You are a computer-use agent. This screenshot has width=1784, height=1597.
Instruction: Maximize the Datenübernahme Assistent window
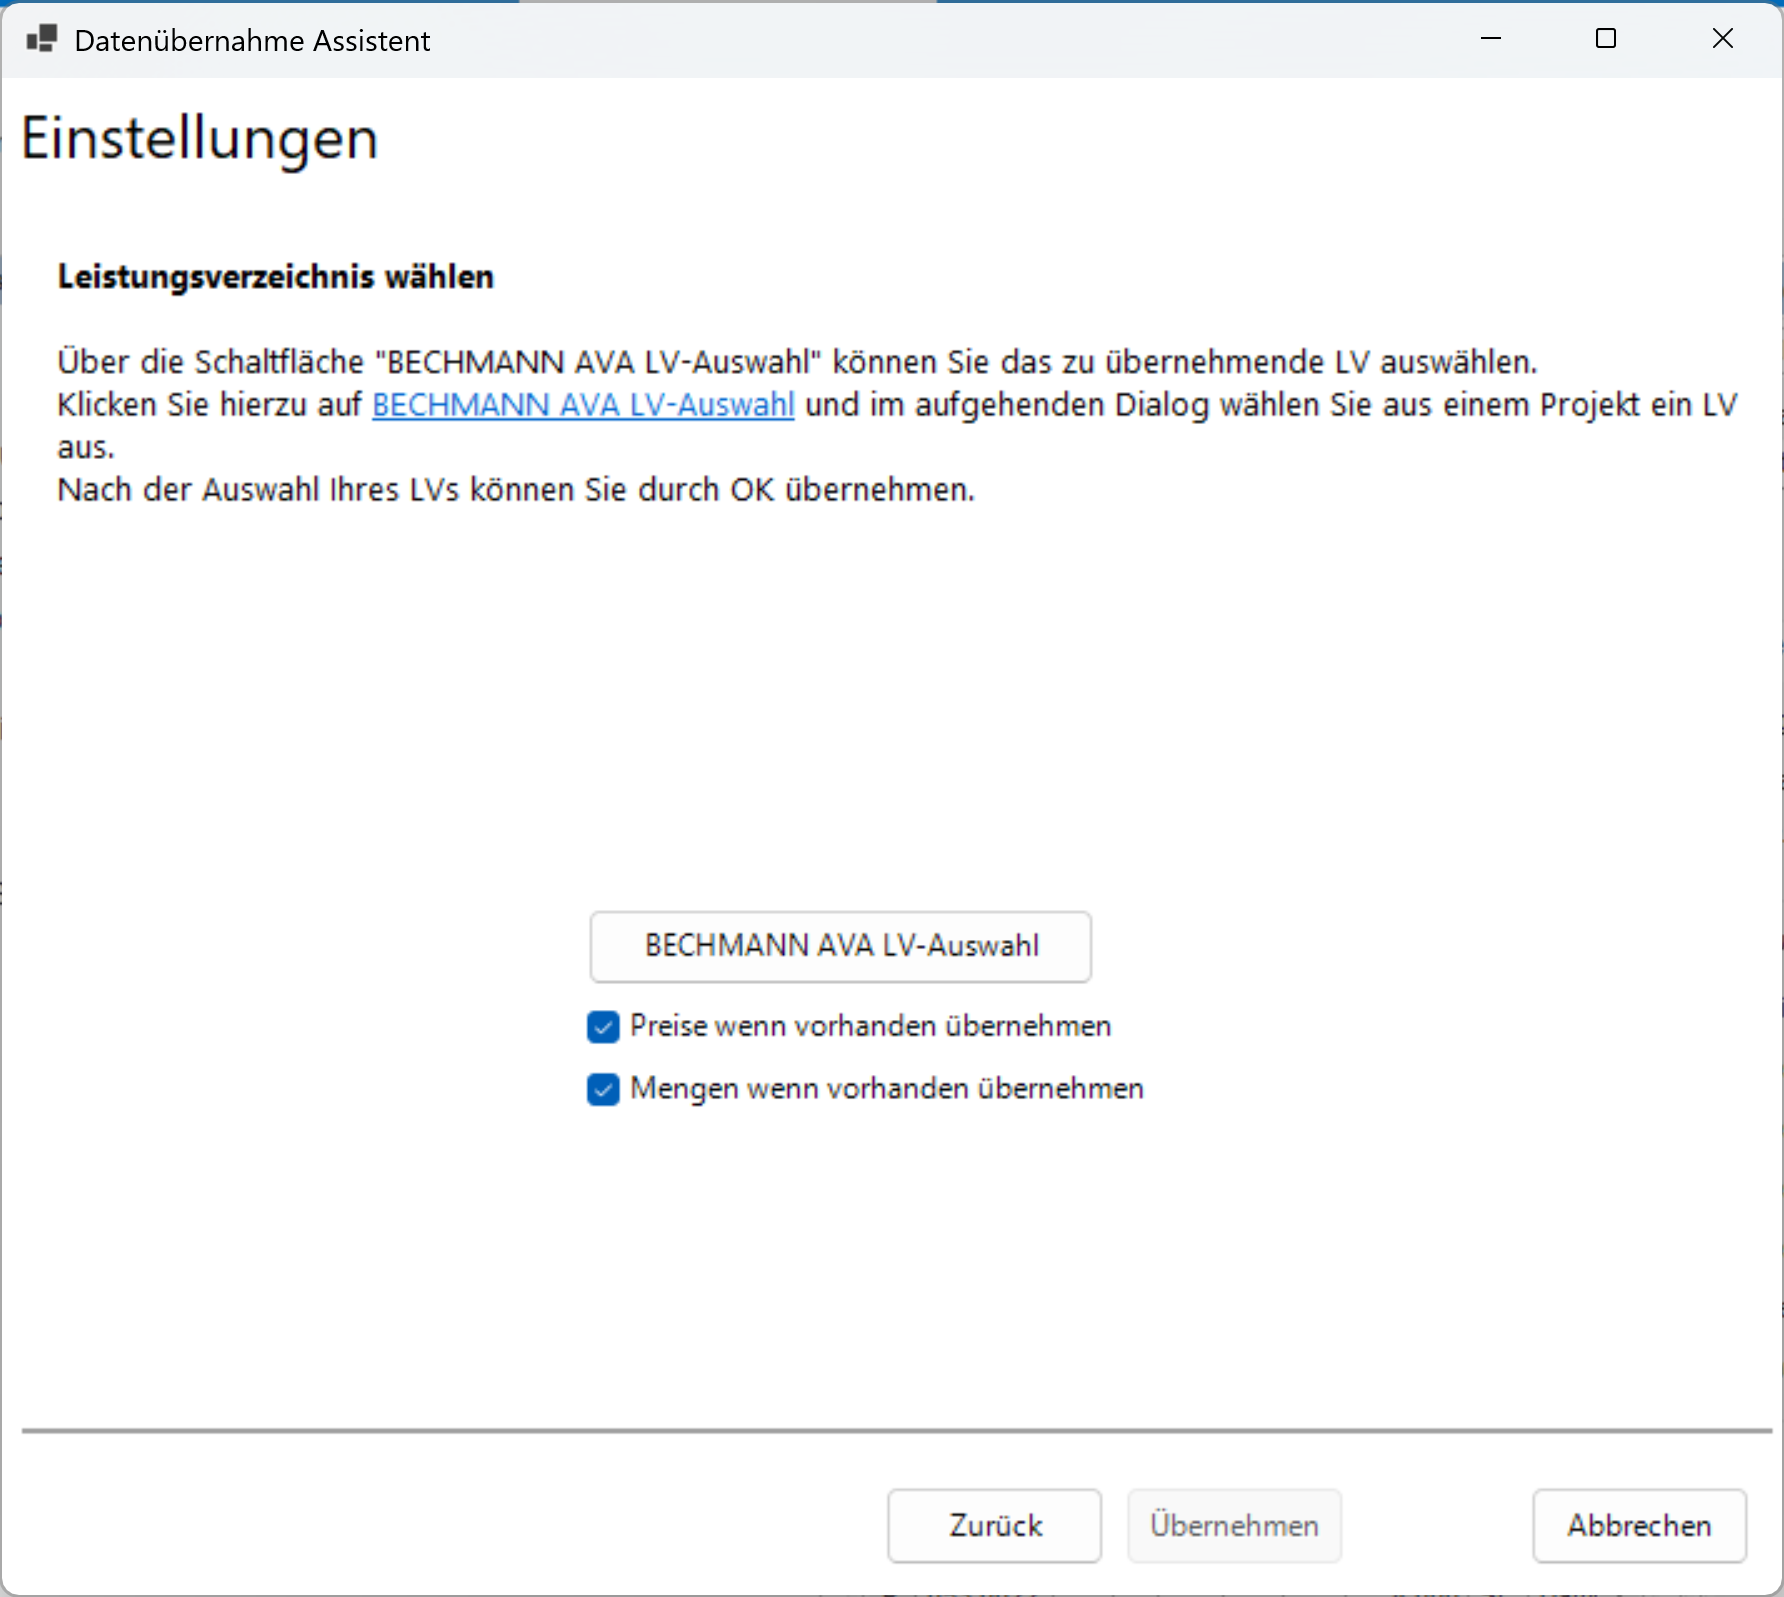pyautogui.click(x=1606, y=39)
